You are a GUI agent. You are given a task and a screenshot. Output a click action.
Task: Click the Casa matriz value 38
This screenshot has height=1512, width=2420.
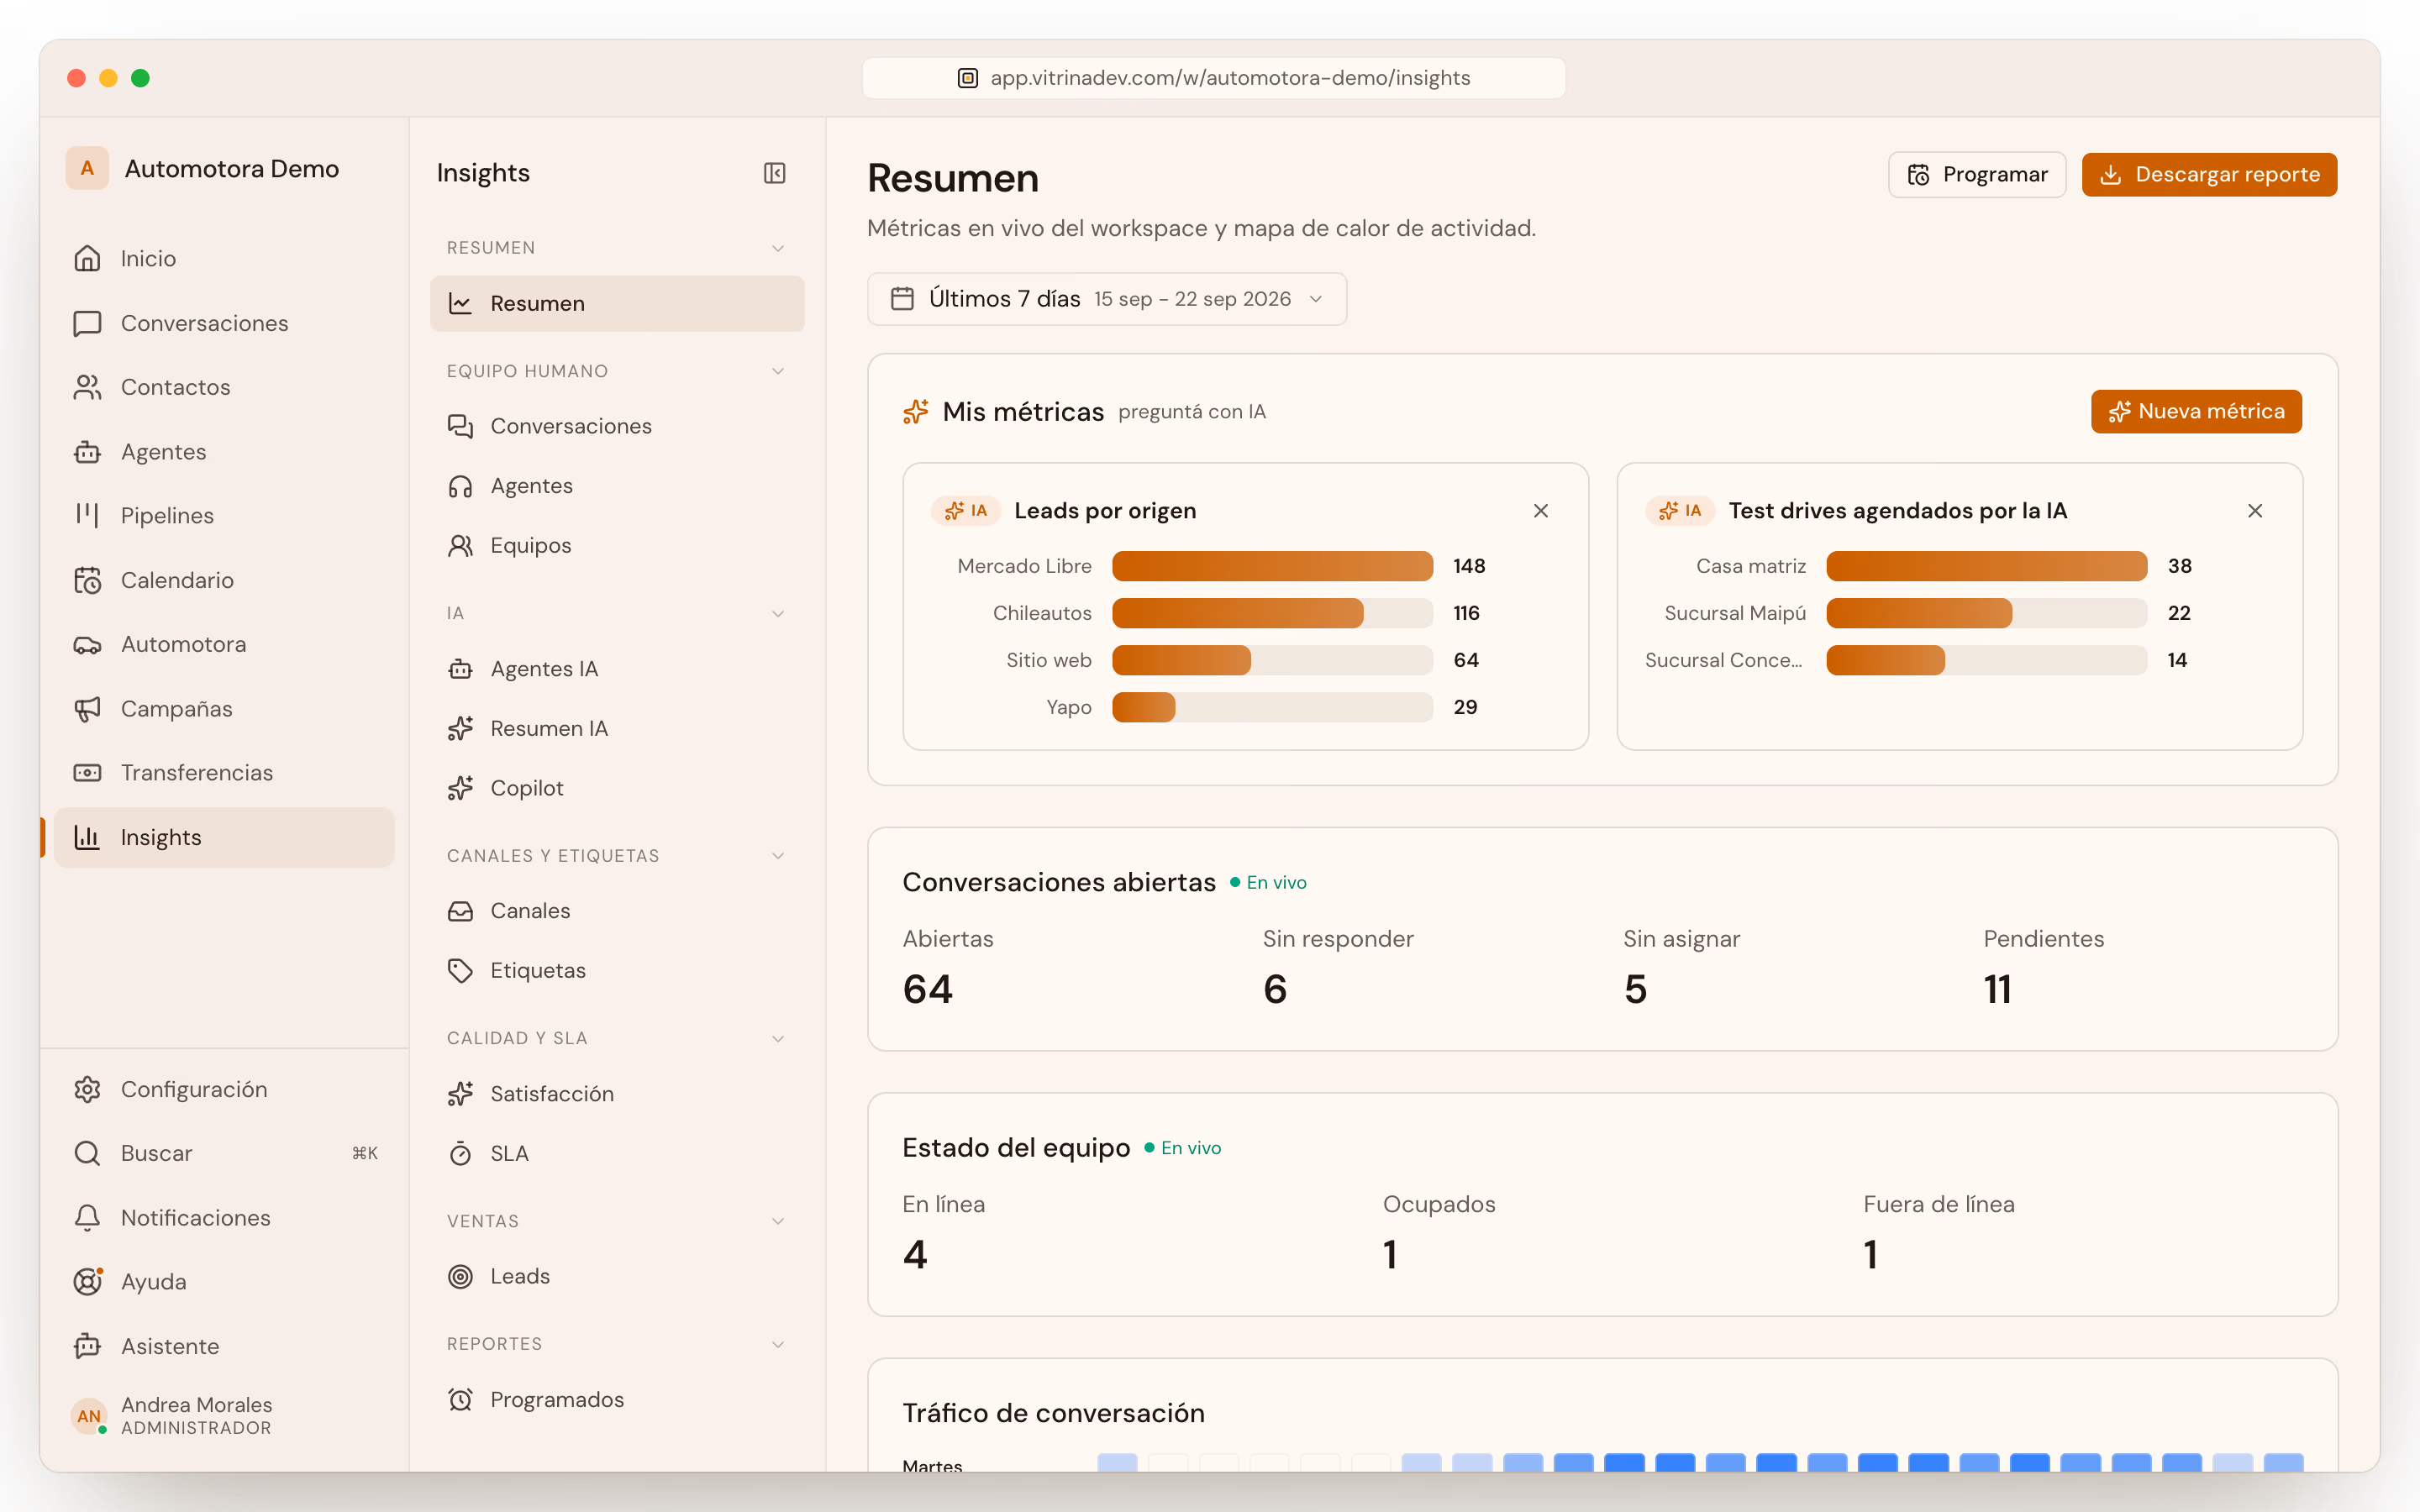[2179, 566]
